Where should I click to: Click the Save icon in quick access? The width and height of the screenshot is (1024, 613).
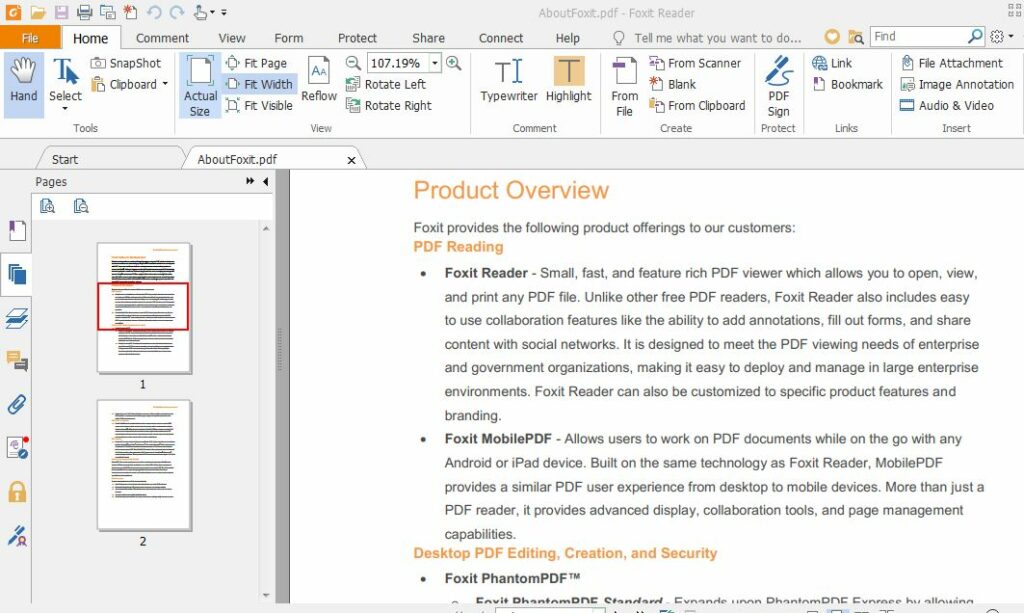pyautogui.click(x=61, y=12)
